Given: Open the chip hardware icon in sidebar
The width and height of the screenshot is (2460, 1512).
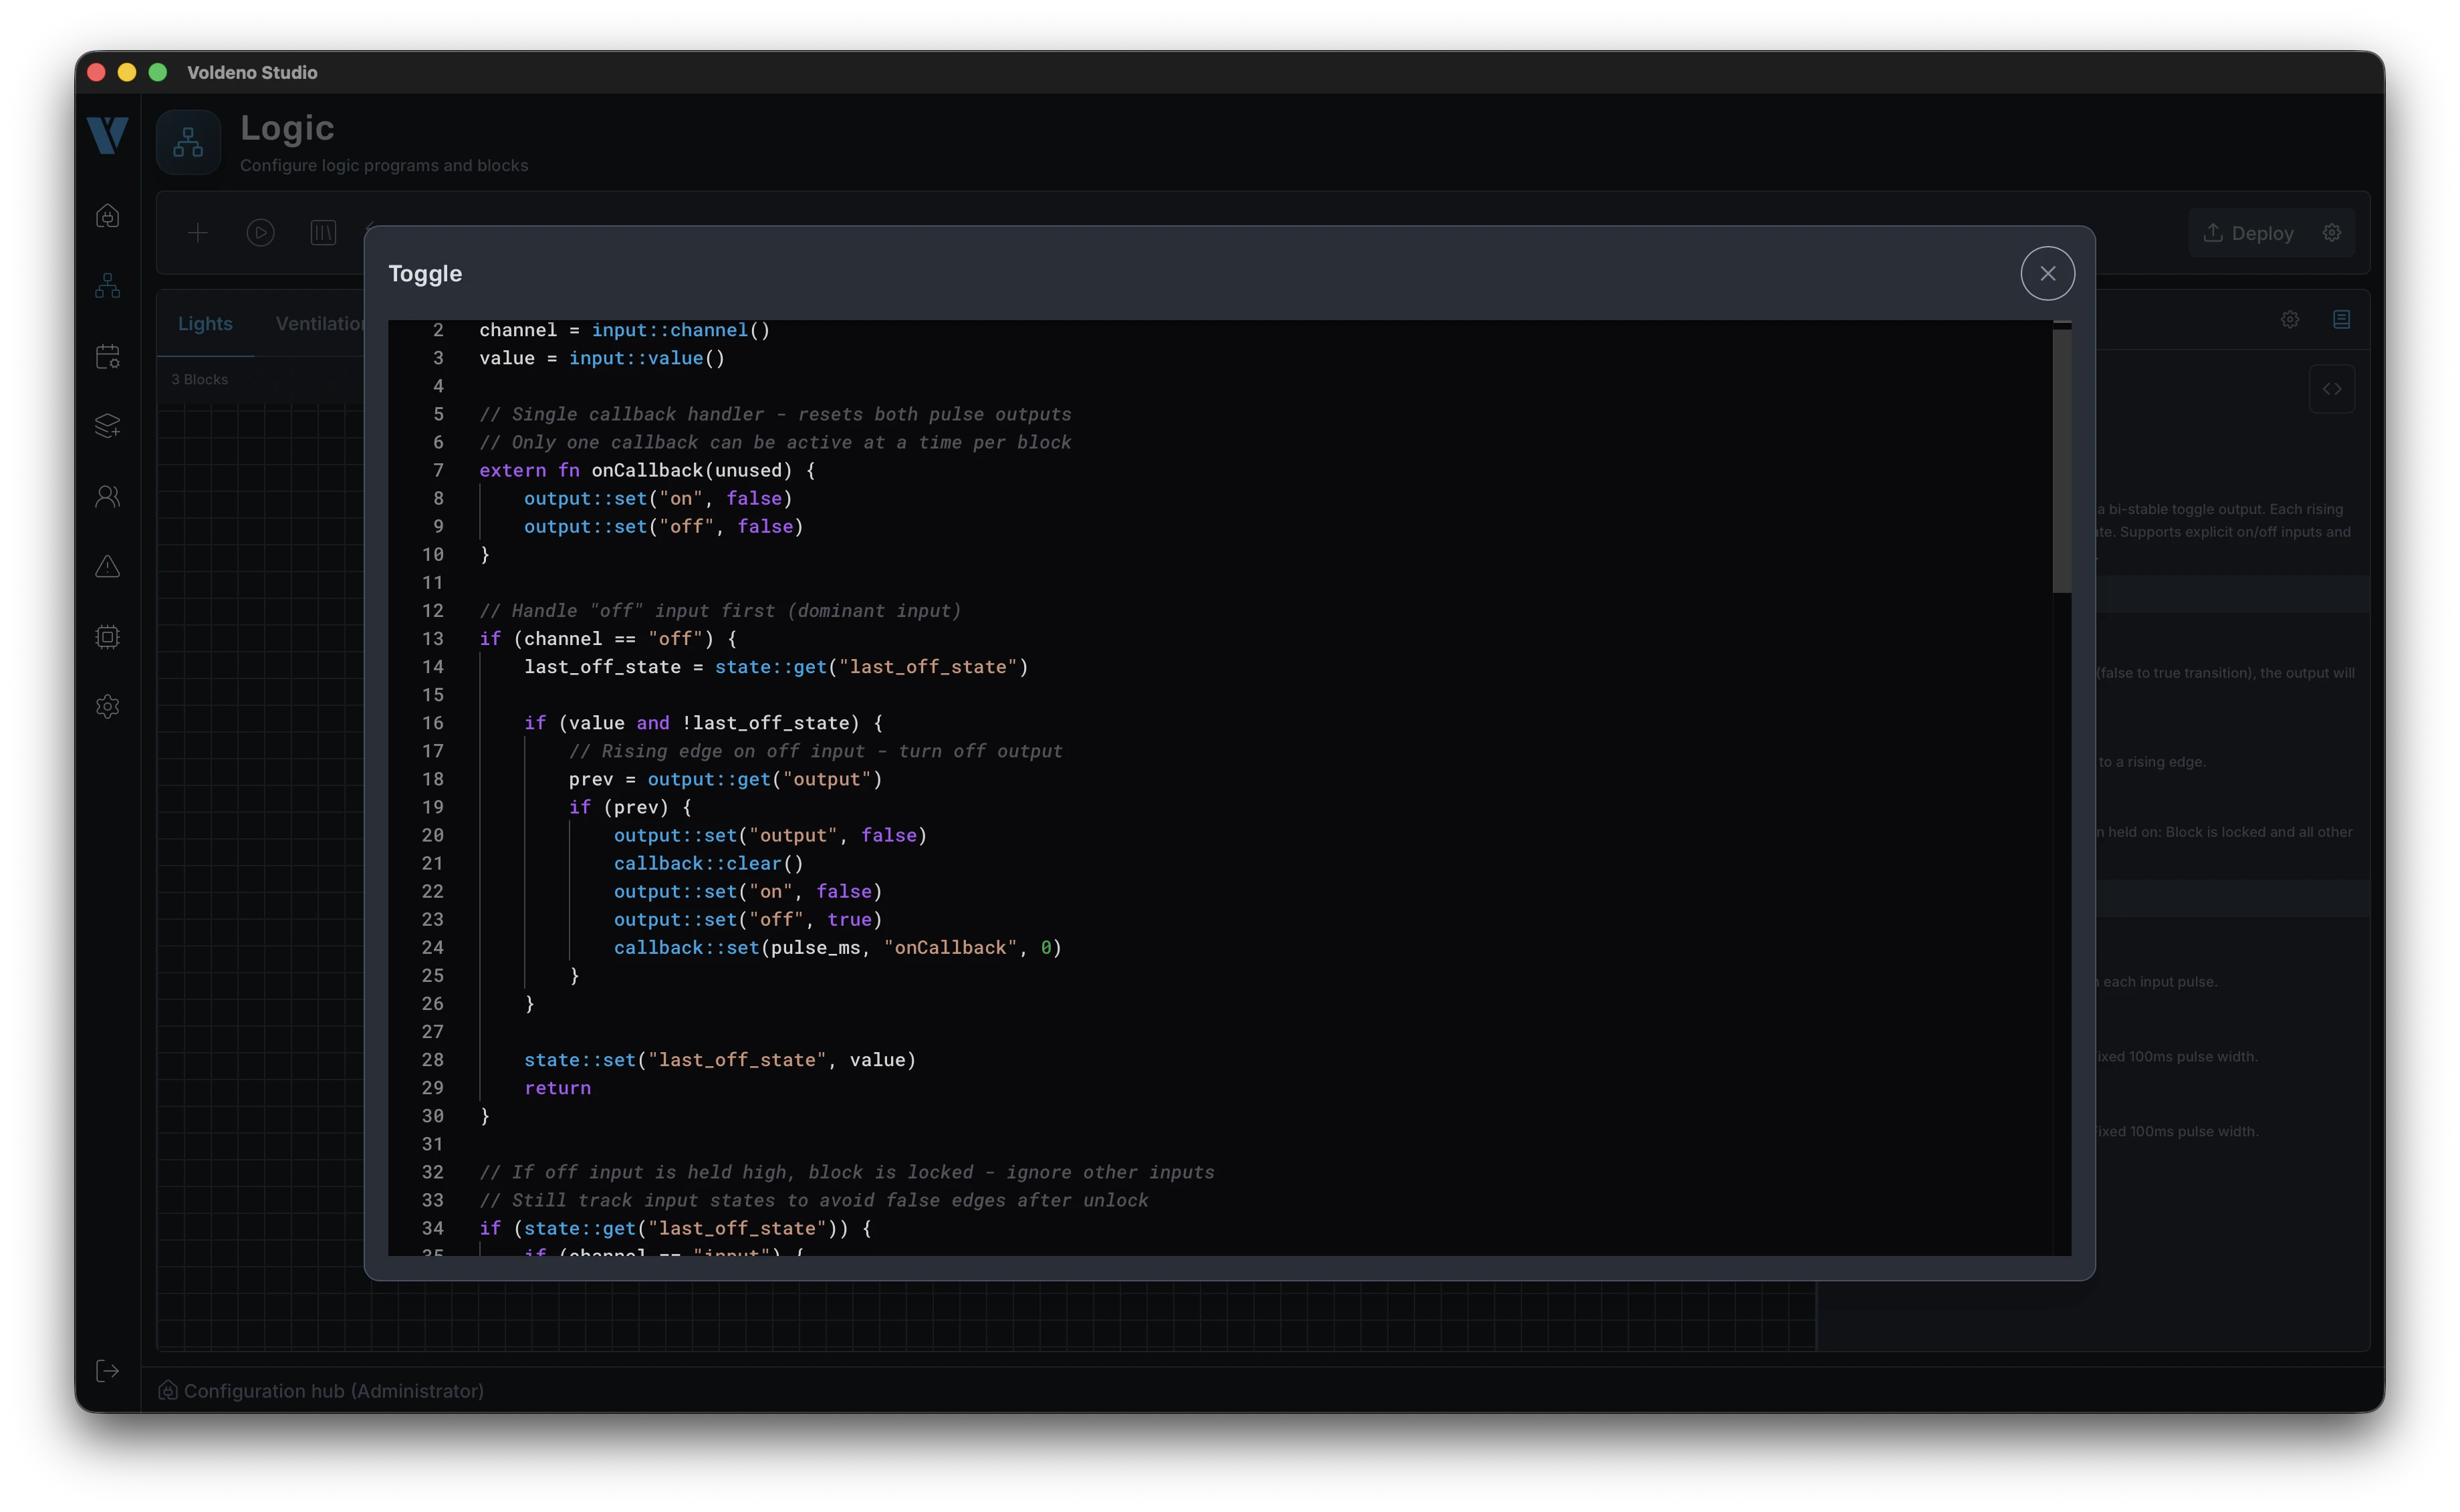Looking at the screenshot, I should 108,636.
